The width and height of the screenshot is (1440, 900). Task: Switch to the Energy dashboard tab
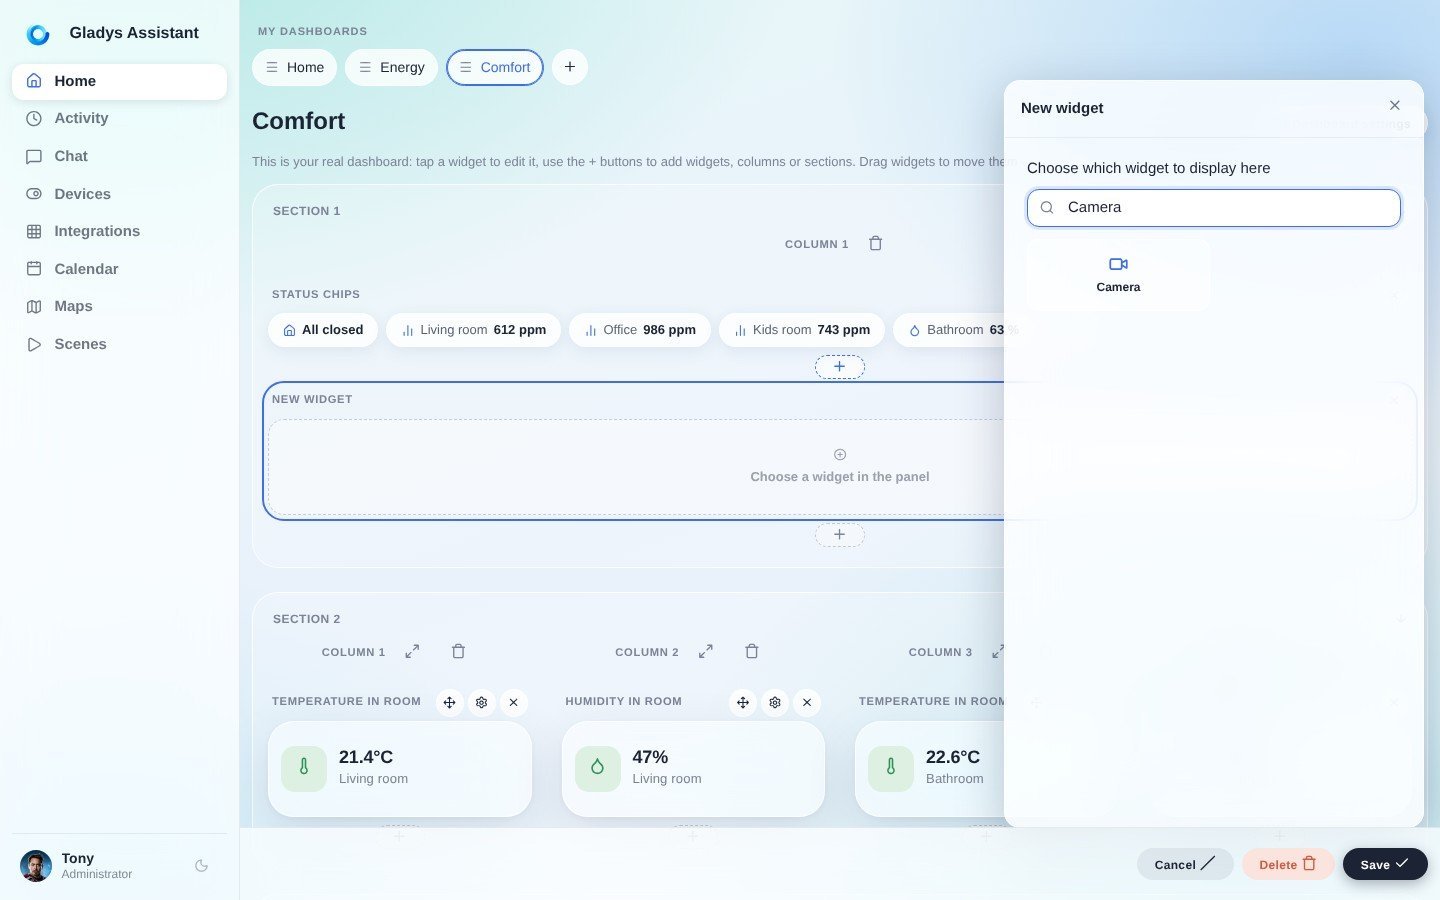(392, 67)
